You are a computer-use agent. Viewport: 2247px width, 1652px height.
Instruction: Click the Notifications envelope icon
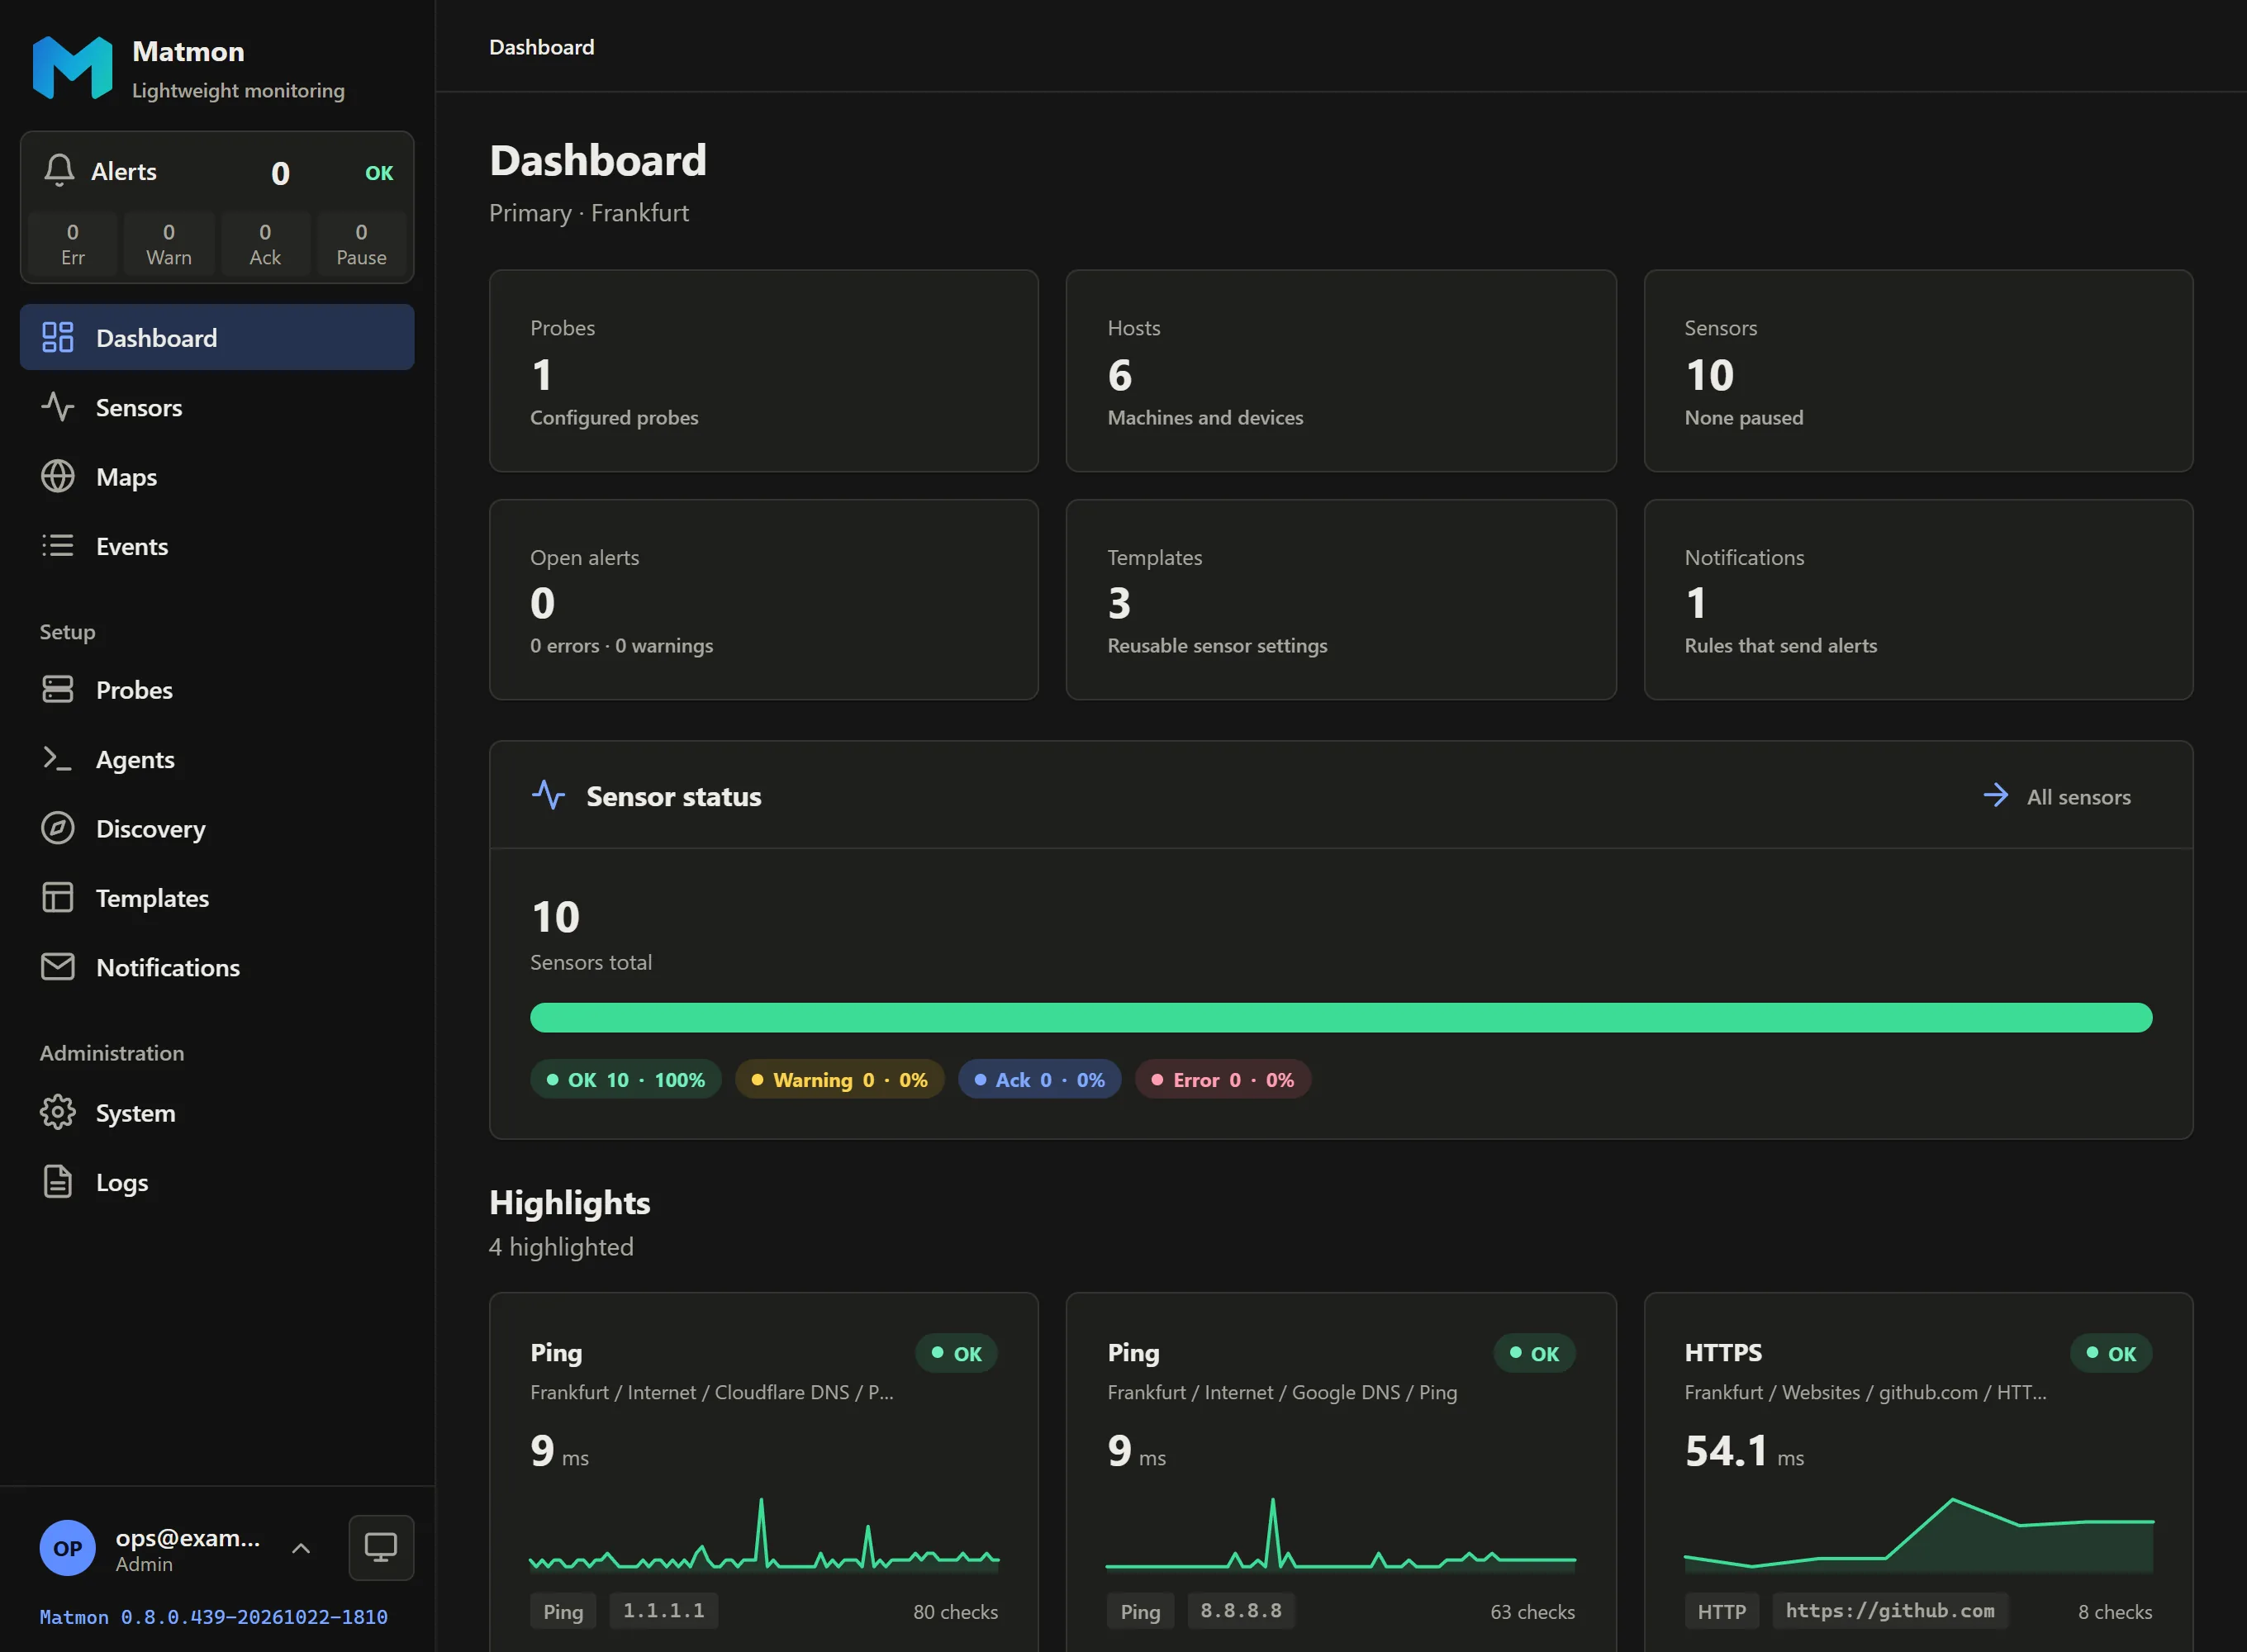pos(57,967)
